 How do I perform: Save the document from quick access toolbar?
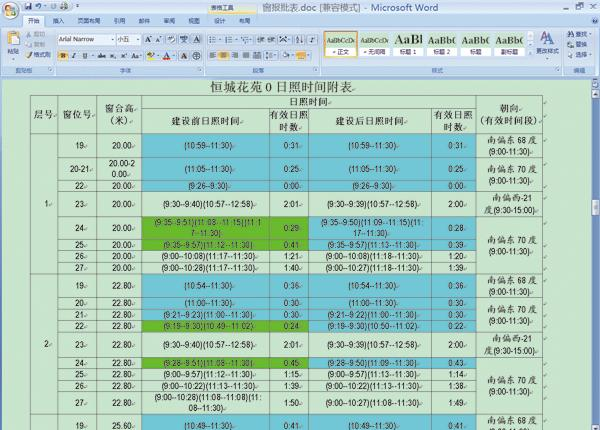pyautogui.click(x=28, y=6)
